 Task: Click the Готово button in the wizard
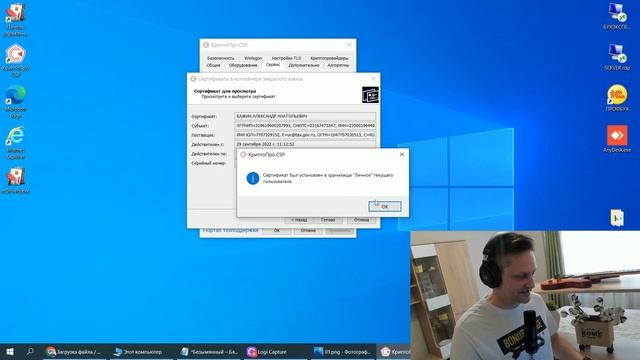(x=328, y=220)
